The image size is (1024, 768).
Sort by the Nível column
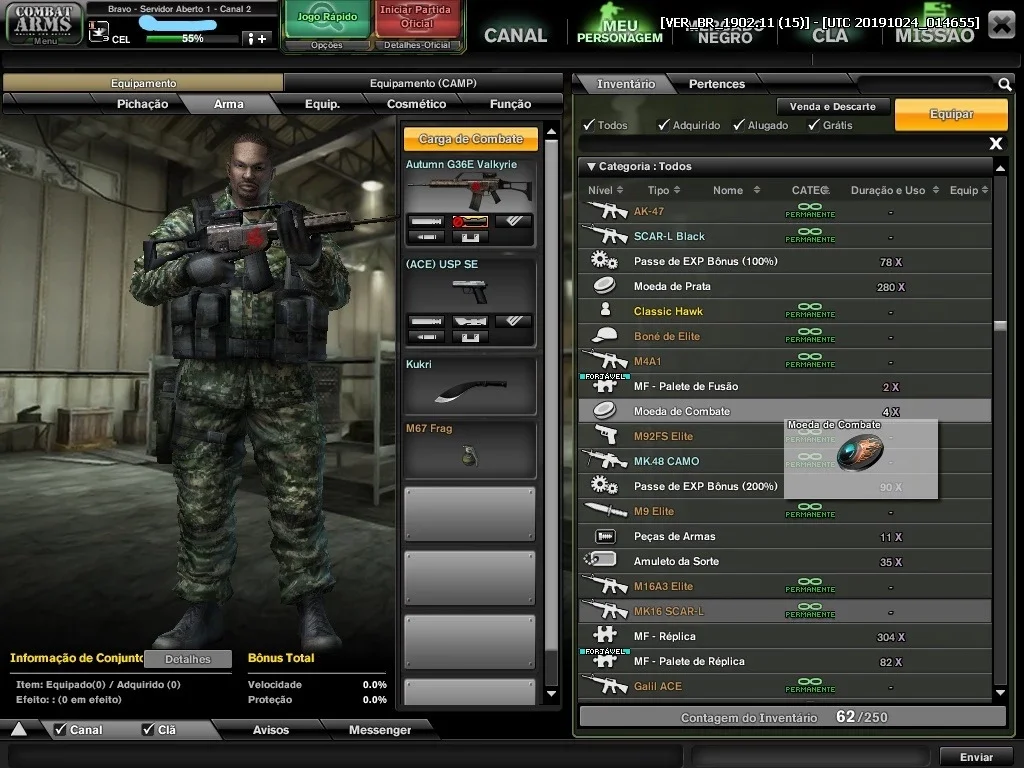pyautogui.click(x=605, y=190)
